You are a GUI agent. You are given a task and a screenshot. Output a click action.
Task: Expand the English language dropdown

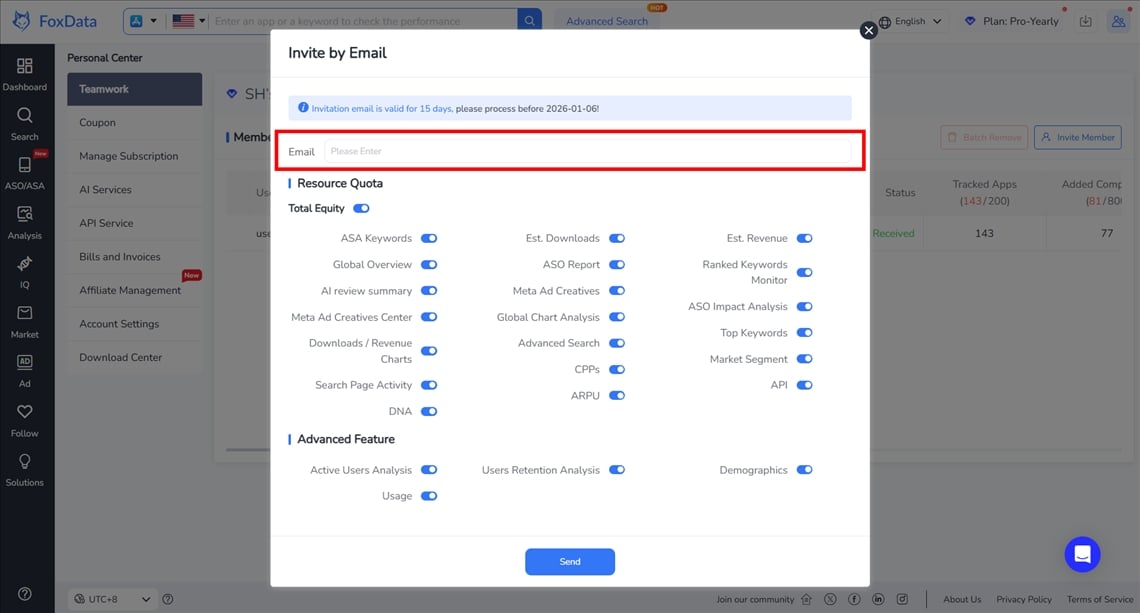pos(910,21)
